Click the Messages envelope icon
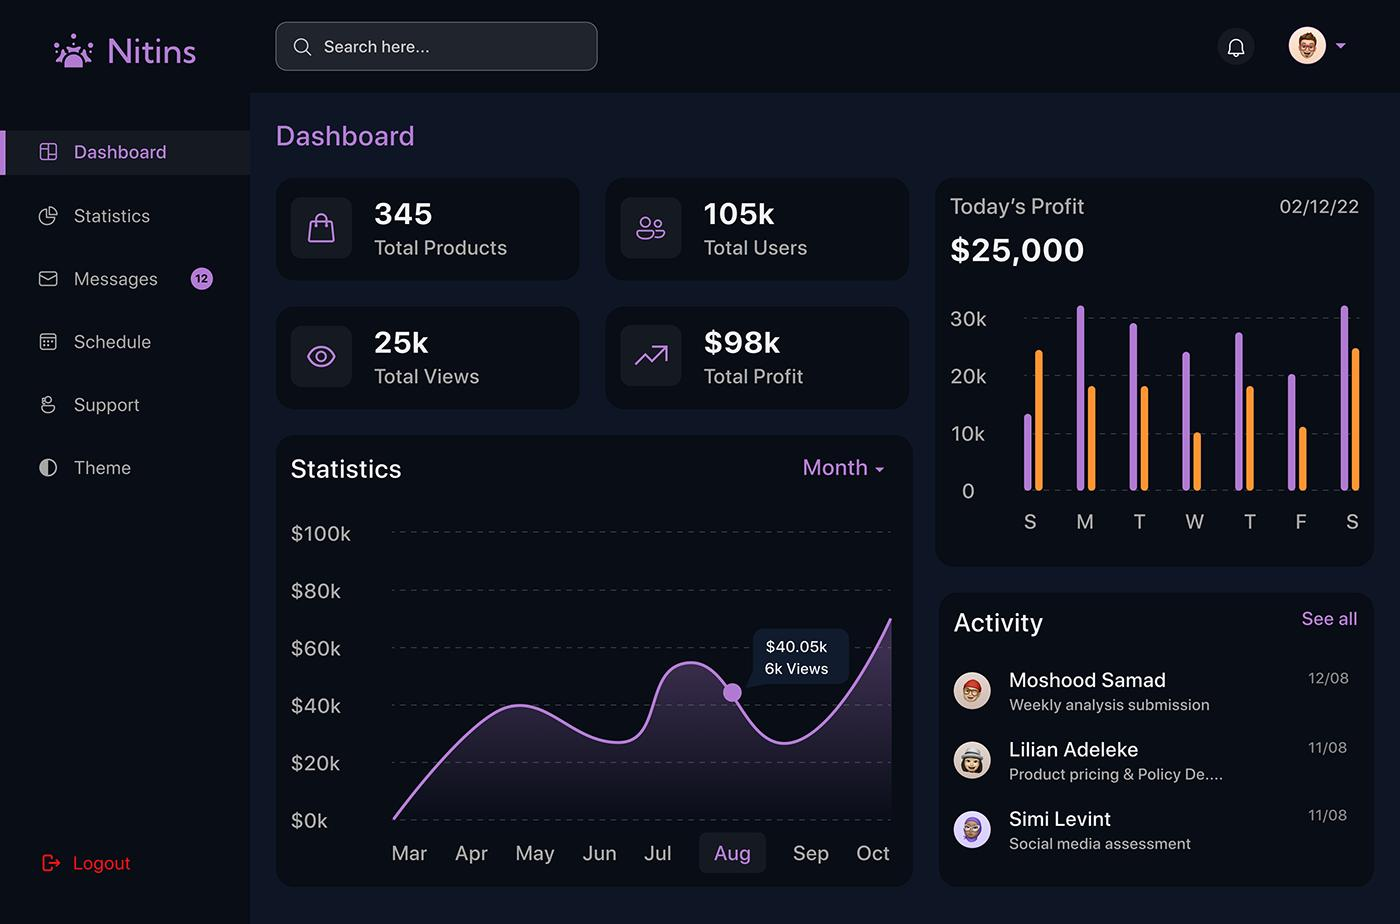This screenshot has height=924, width=1400. 48,279
